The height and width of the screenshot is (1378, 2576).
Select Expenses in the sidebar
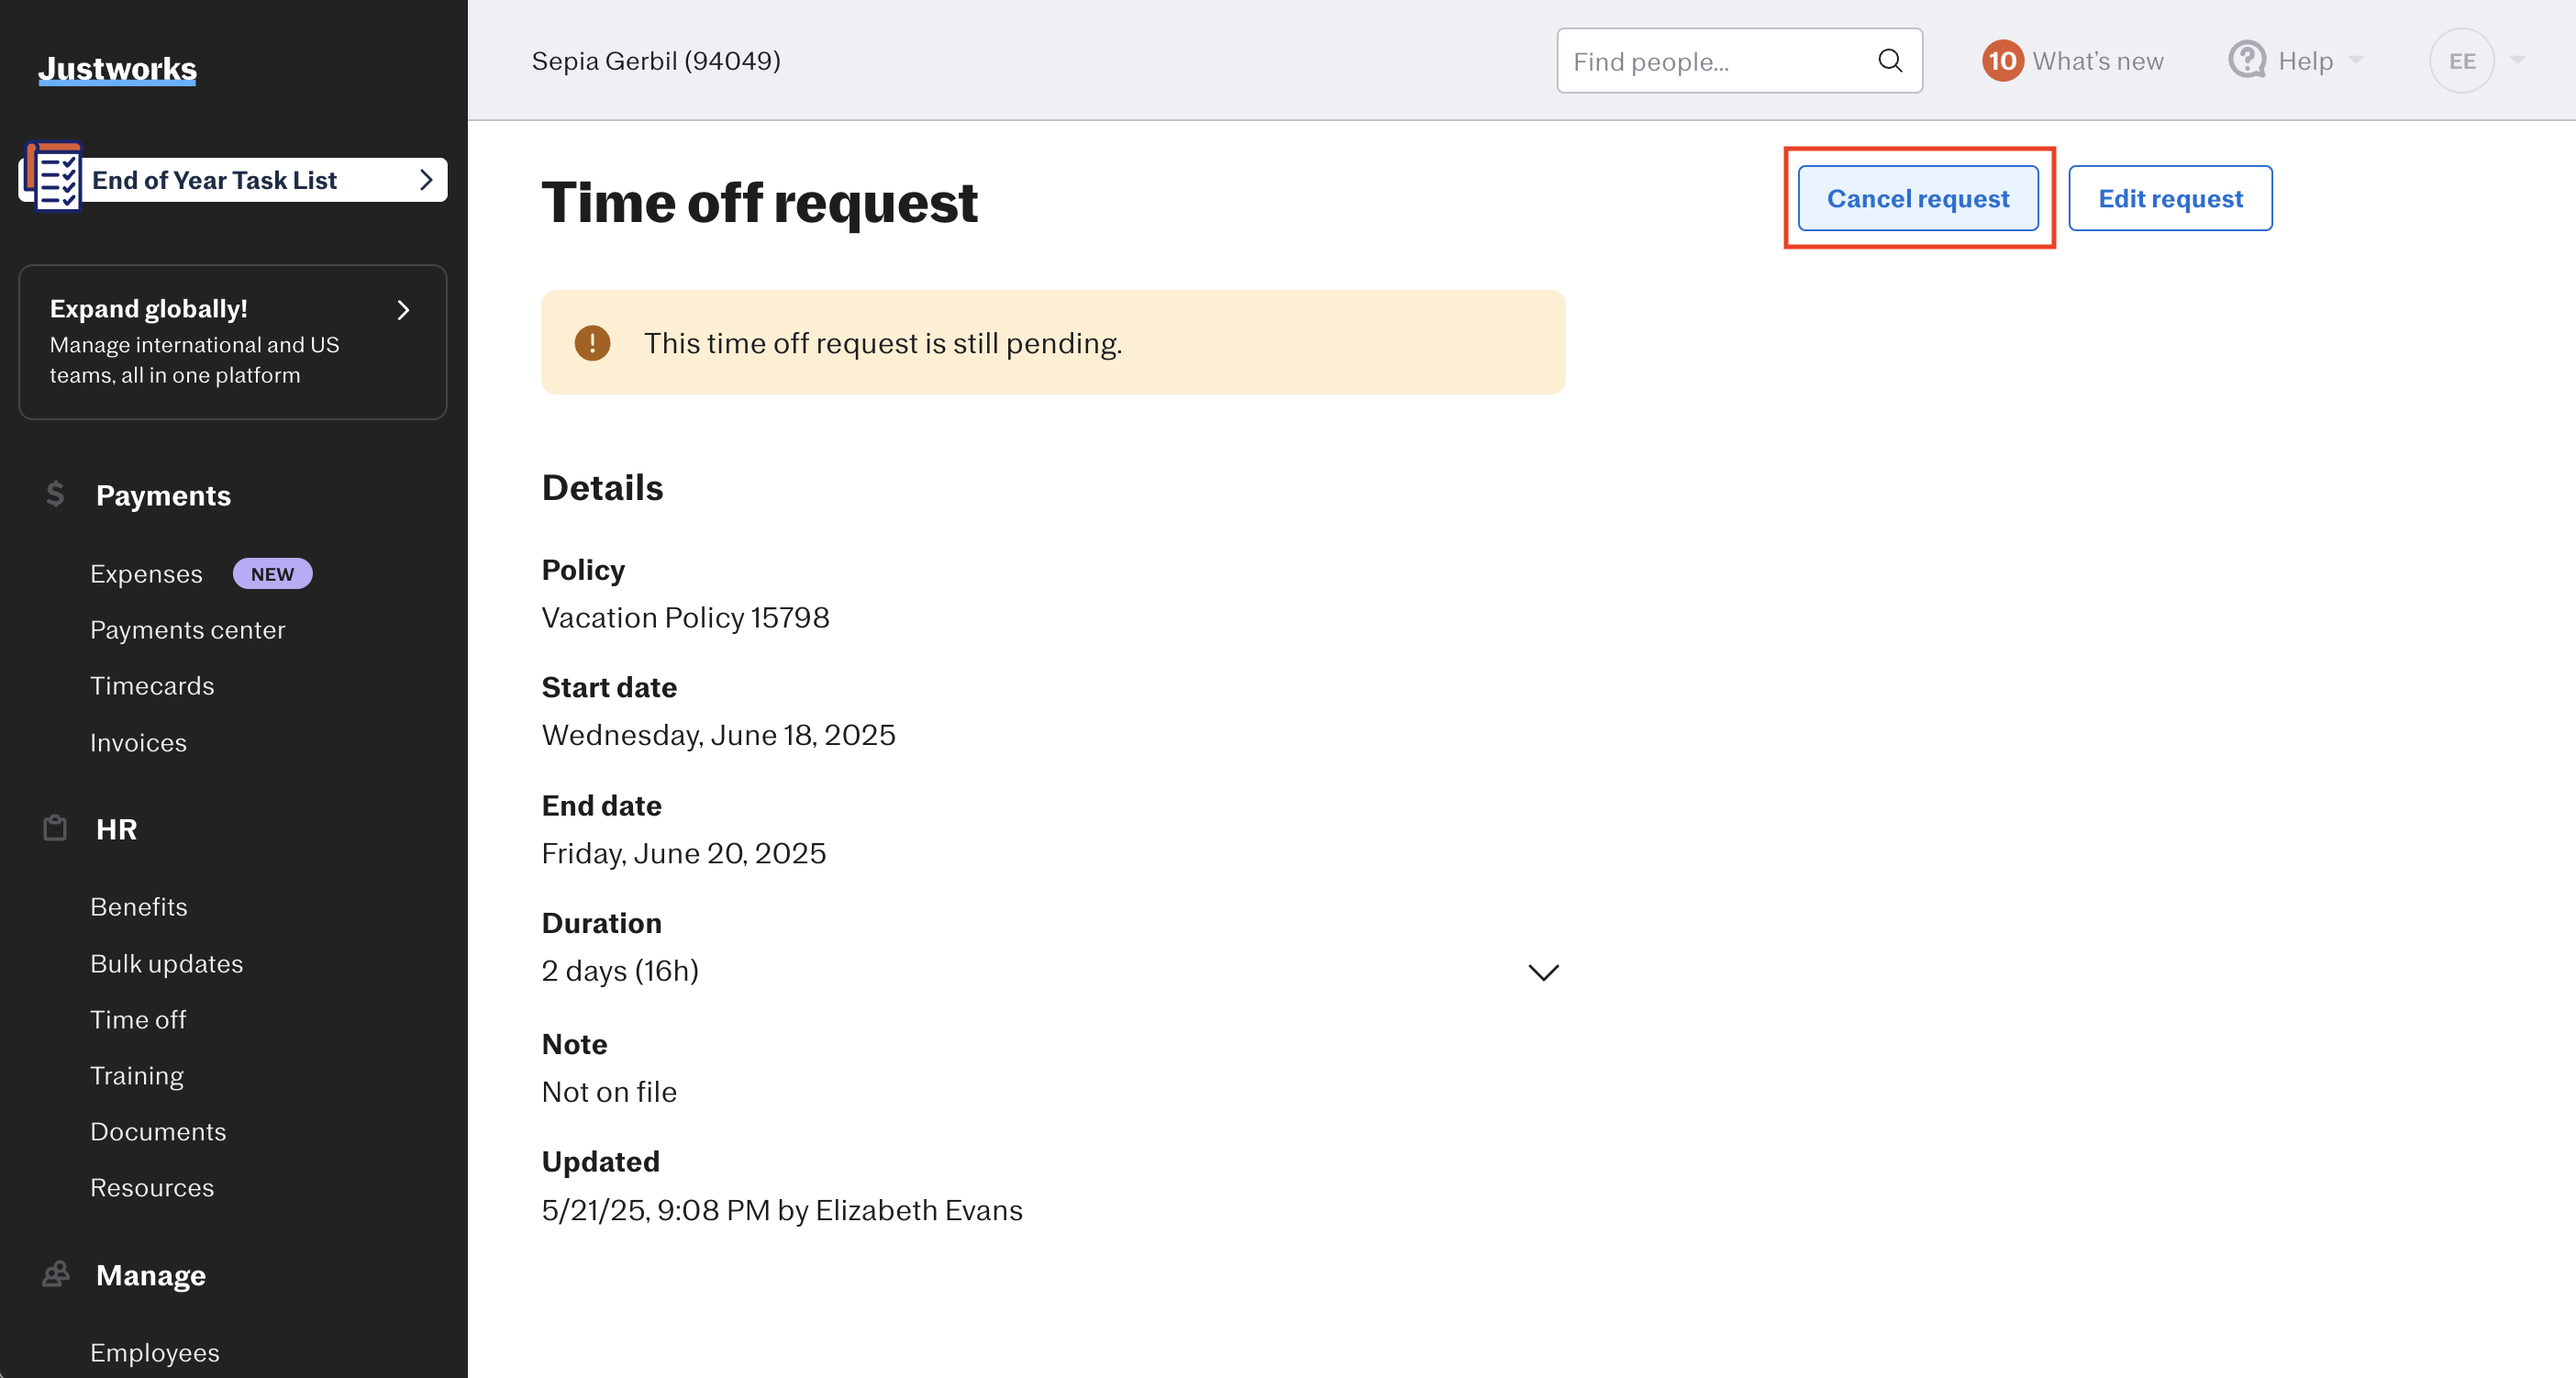pyautogui.click(x=146, y=572)
